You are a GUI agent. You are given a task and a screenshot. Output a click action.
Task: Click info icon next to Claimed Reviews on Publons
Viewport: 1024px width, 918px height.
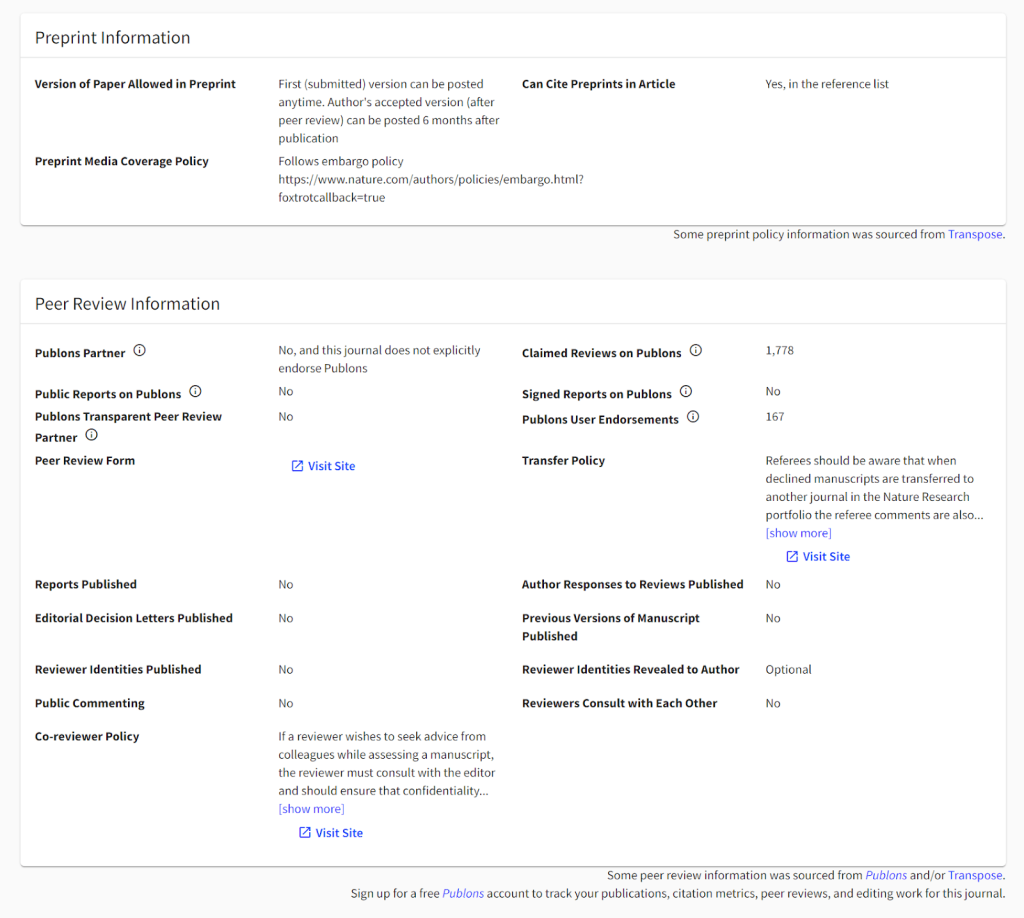[696, 351]
